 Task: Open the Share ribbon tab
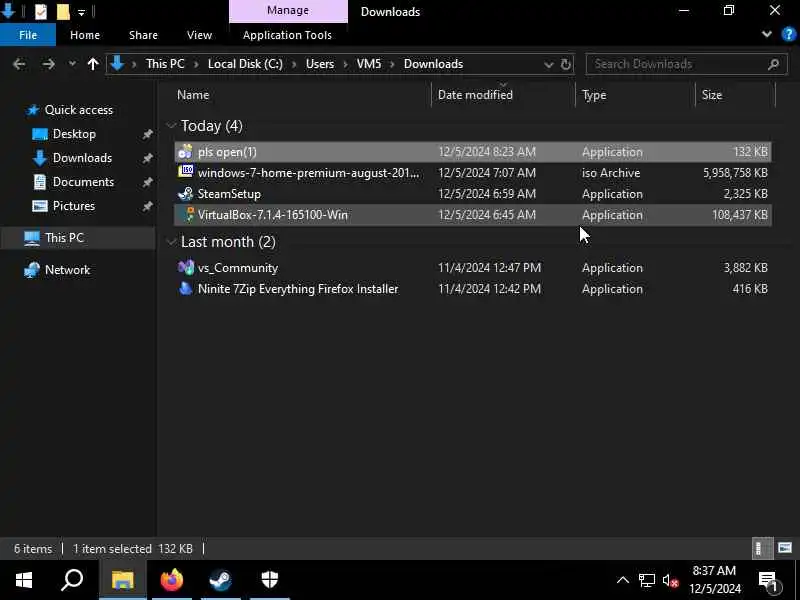(143, 35)
